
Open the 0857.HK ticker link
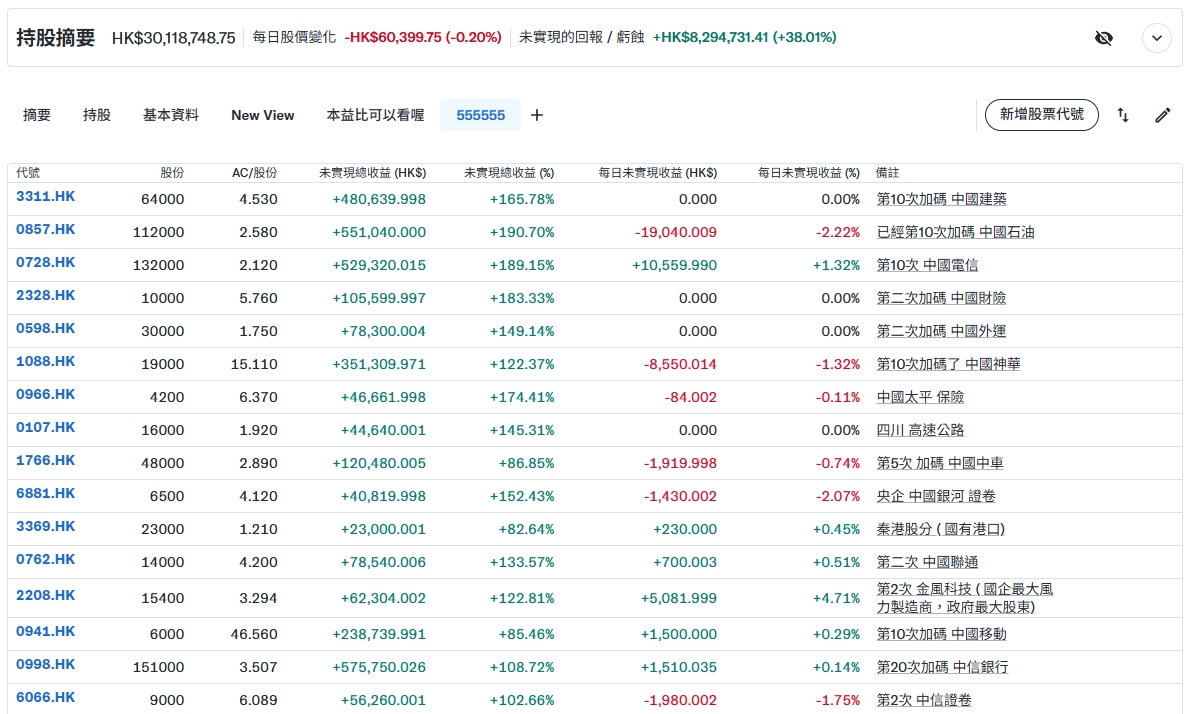pos(46,230)
